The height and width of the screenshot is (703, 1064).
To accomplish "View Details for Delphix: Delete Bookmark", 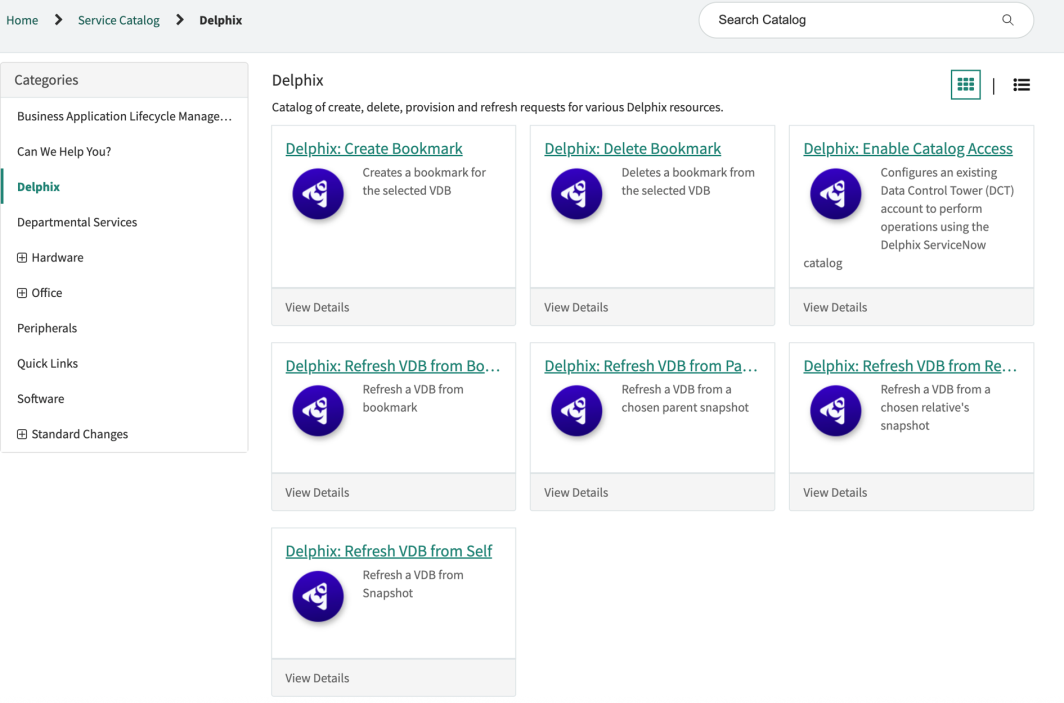I will point(576,307).
